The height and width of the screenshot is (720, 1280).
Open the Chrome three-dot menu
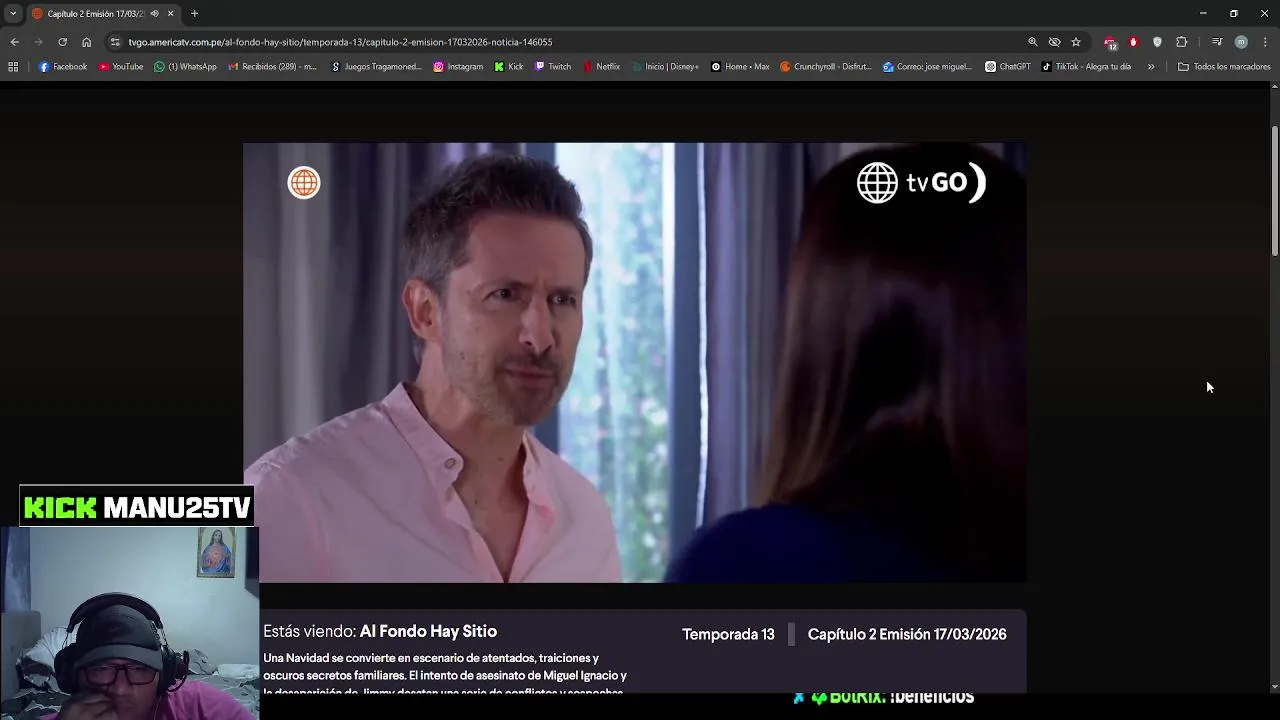point(1265,42)
